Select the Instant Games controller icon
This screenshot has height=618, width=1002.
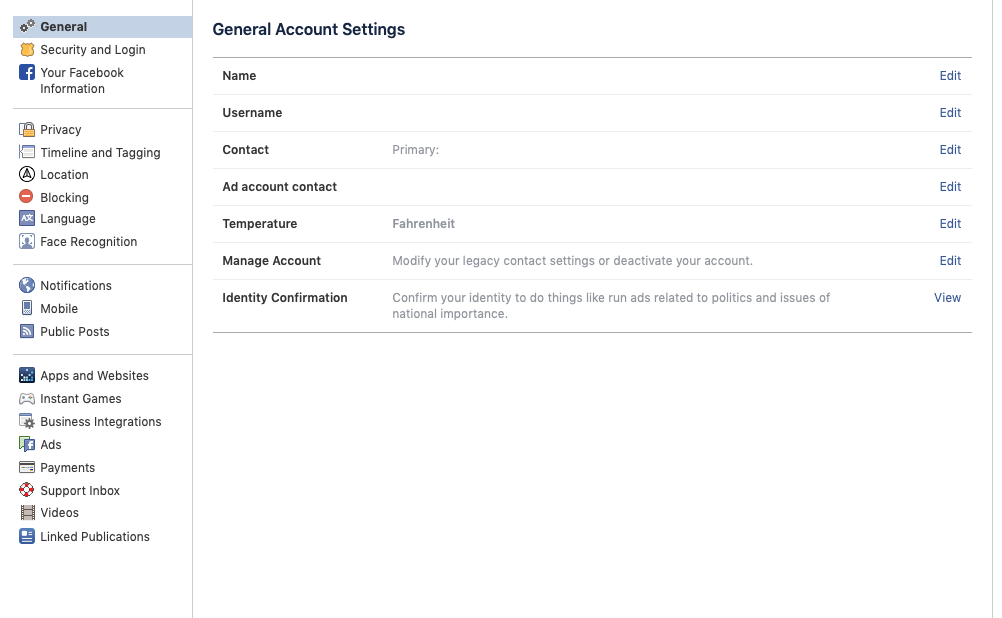tap(27, 398)
